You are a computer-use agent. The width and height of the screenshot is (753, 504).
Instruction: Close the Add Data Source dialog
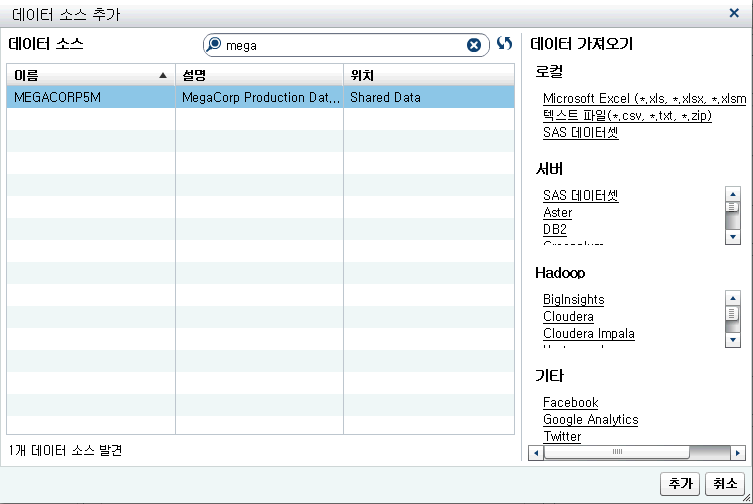[x=735, y=13]
